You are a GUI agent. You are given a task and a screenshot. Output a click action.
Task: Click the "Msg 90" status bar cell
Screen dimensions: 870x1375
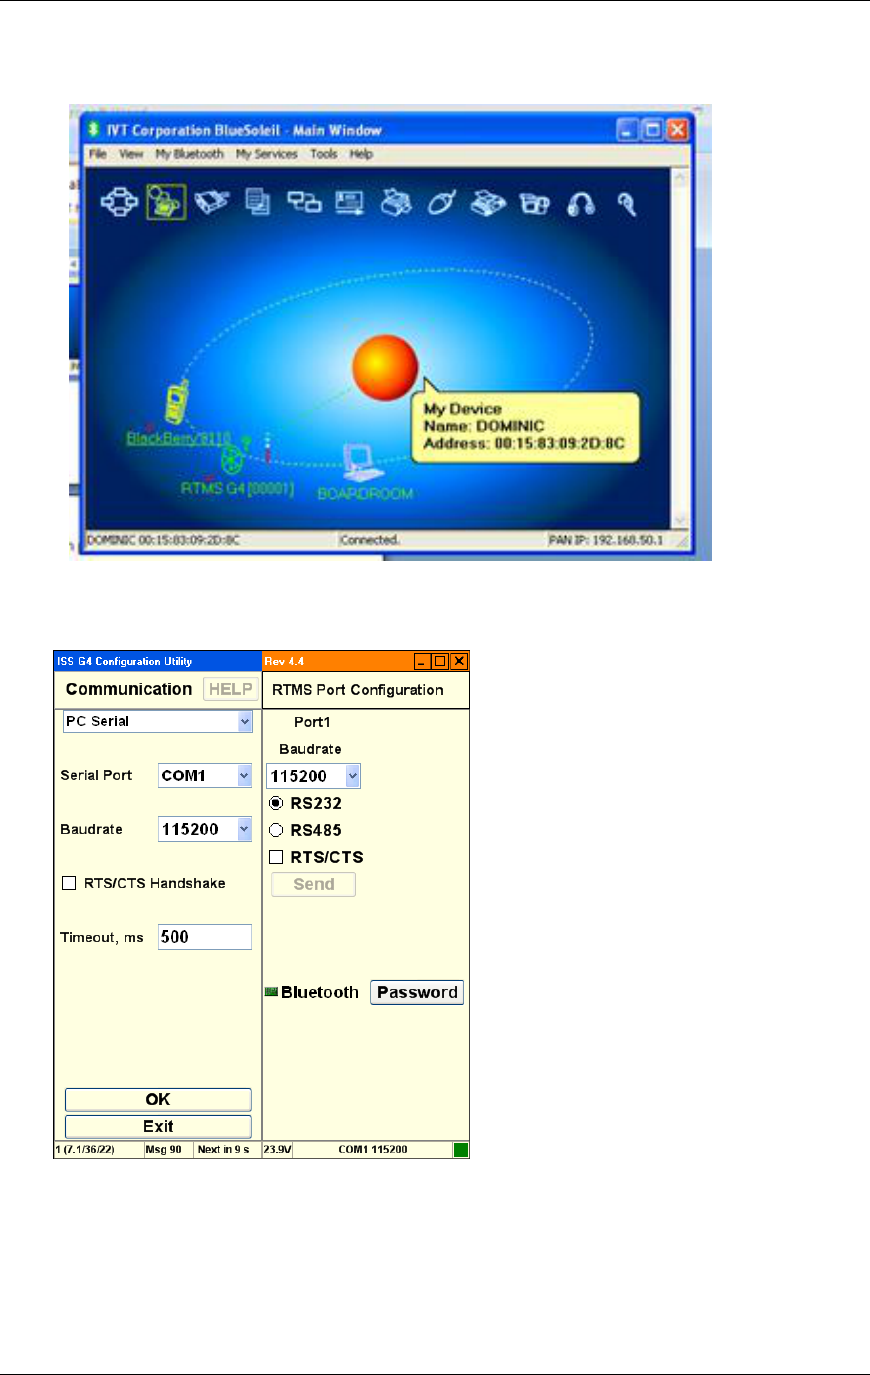tap(168, 1150)
